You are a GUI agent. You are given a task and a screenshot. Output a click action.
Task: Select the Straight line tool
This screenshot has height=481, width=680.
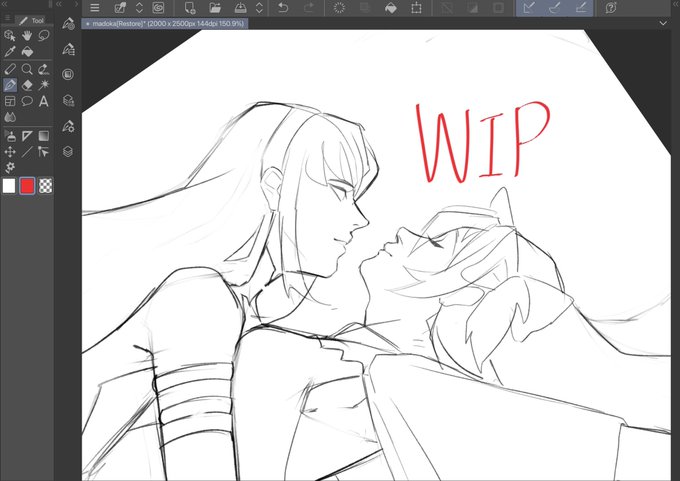tap(27, 152)
